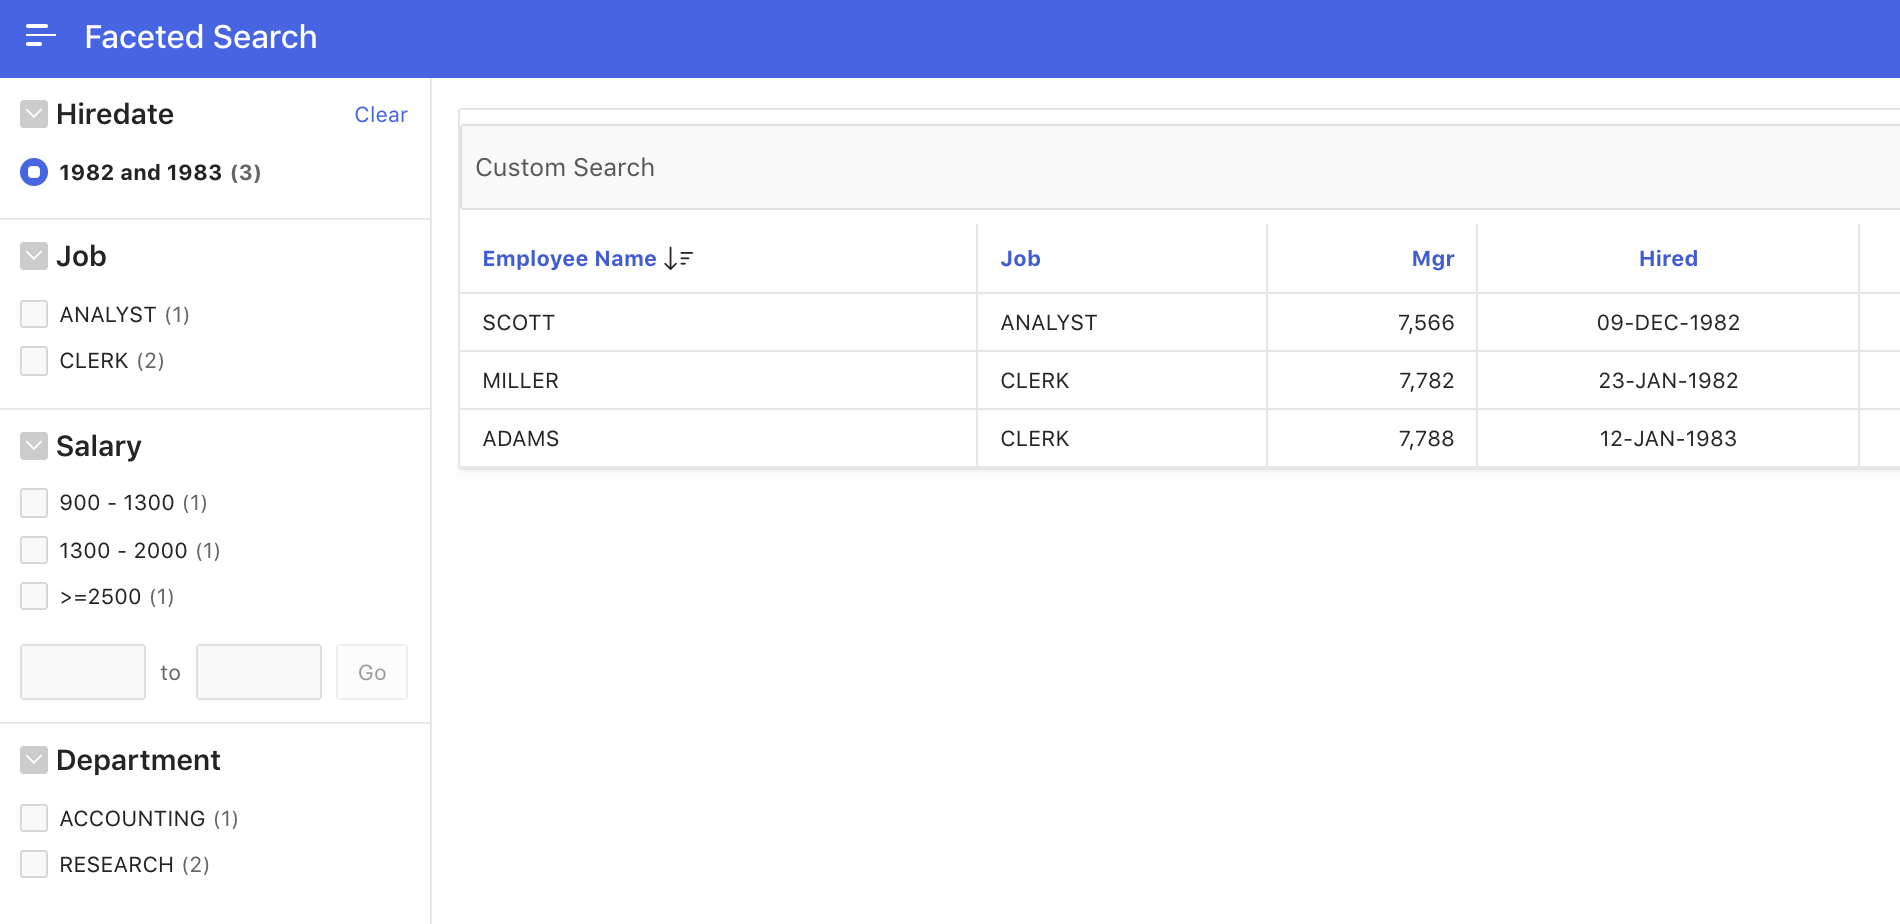Image resolution: width=1900 pixels, height=924 pixels.
Task: Check the ACCOUNTING department filter
Action: (34, 817)
